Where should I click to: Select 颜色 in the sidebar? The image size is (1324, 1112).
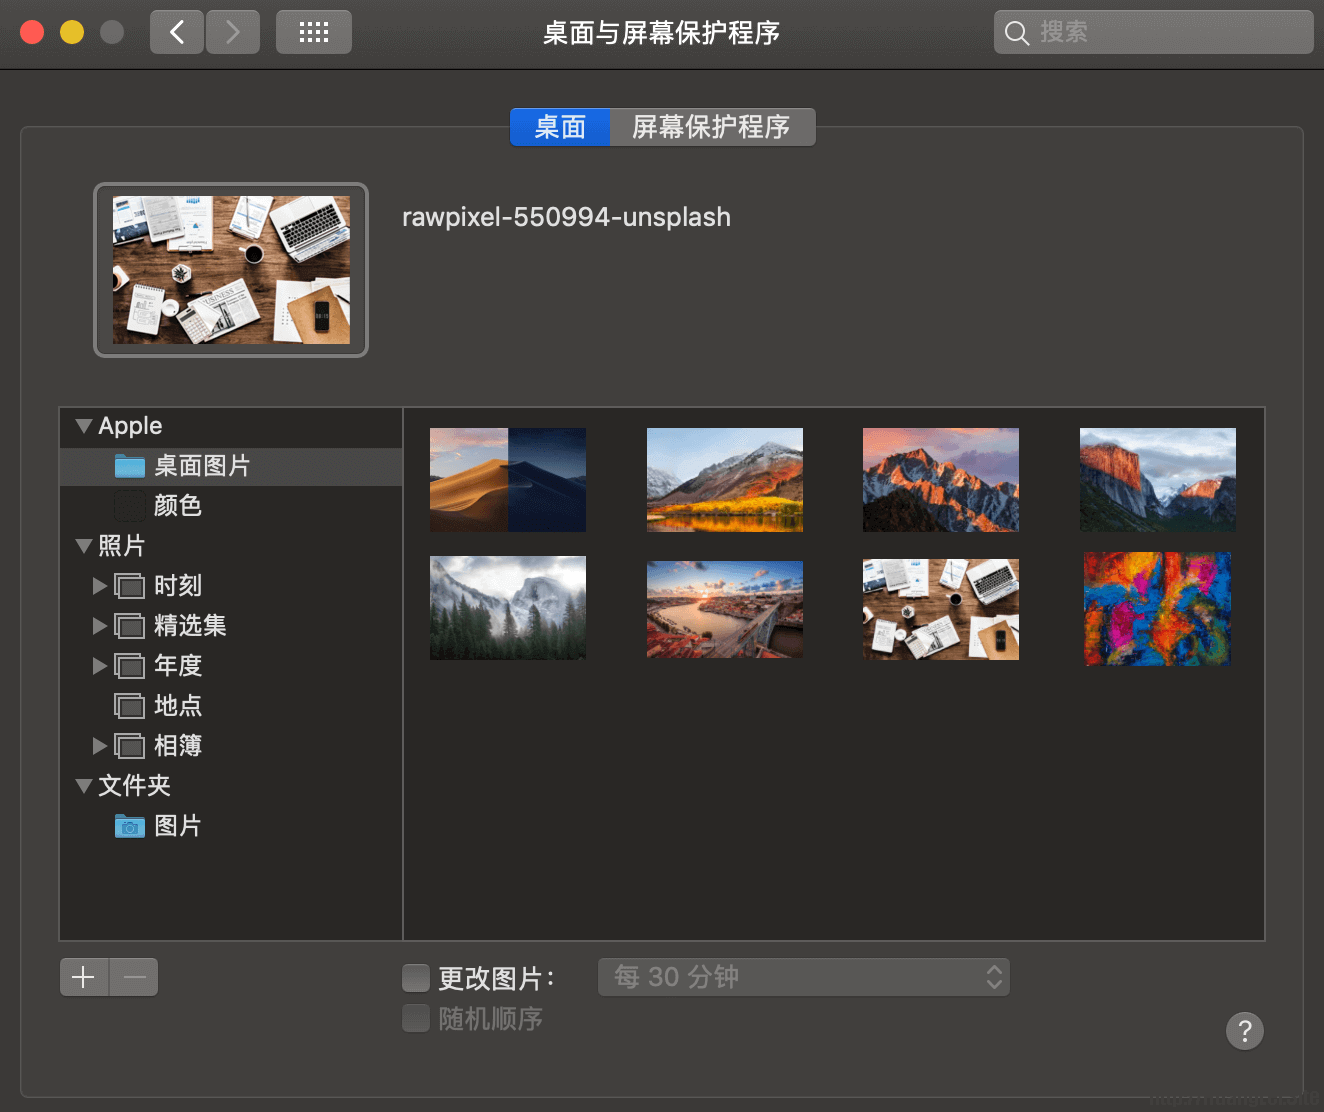point(177,506)
